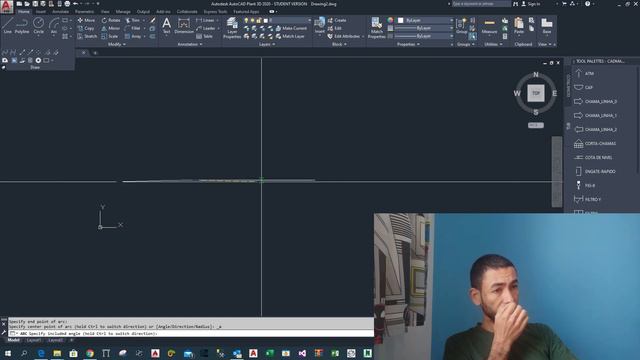Expand the Groups panel
This screenshot has height=360, width=640.
(465, 44)
